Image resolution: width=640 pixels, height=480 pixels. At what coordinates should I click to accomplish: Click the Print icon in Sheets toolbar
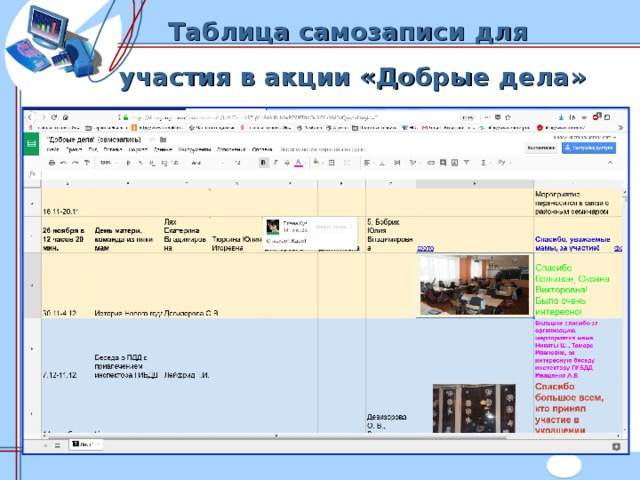click(51, 163)
